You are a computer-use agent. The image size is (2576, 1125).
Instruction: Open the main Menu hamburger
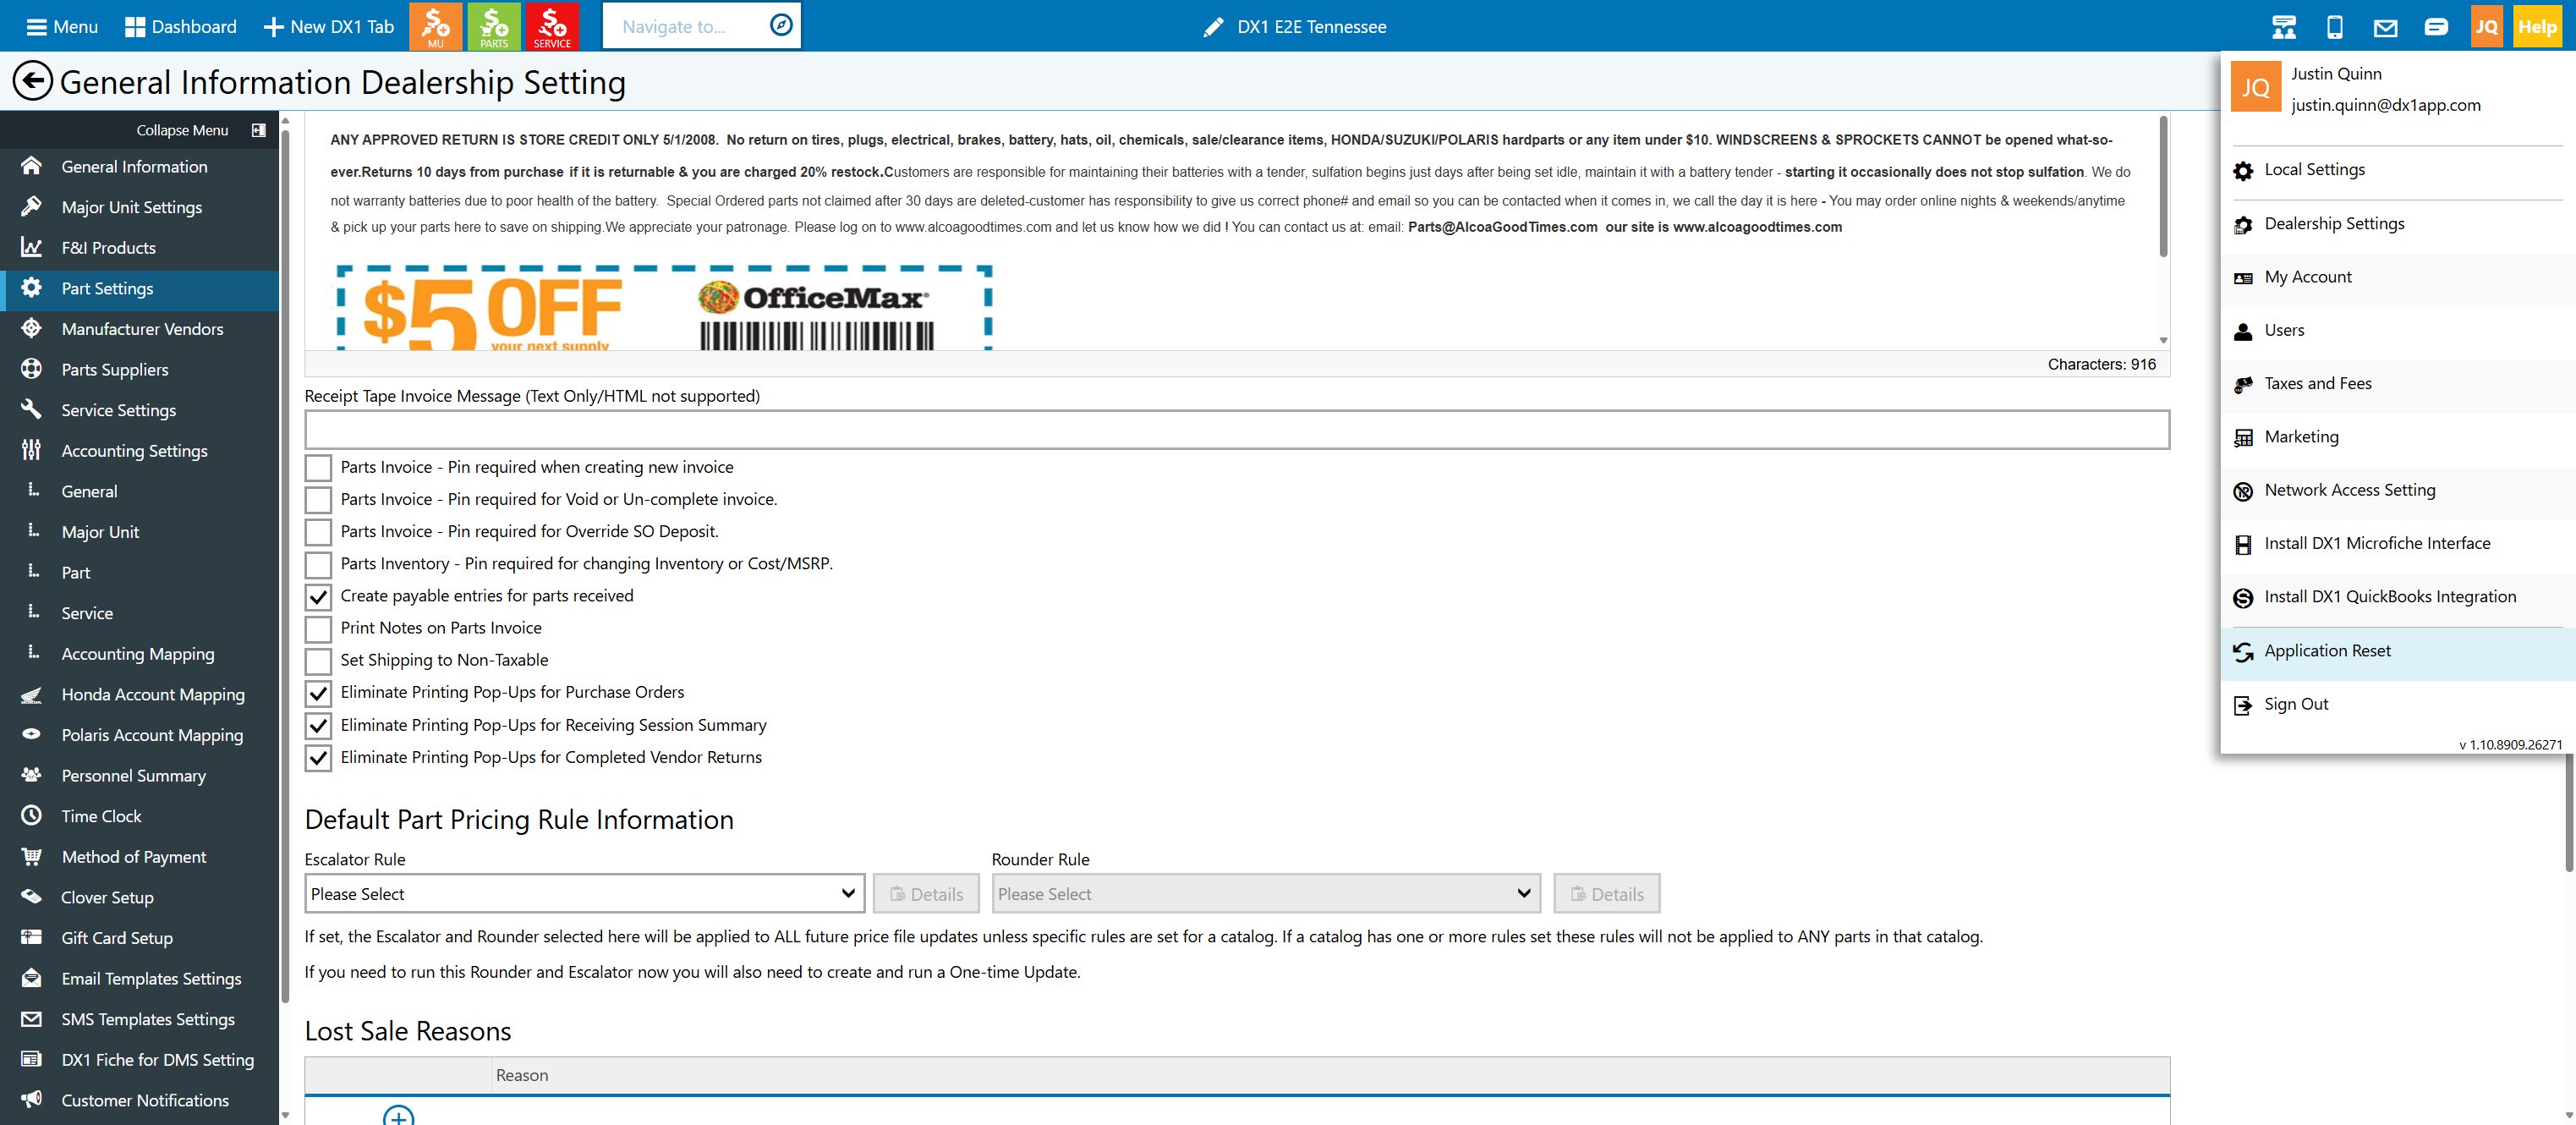61,26
